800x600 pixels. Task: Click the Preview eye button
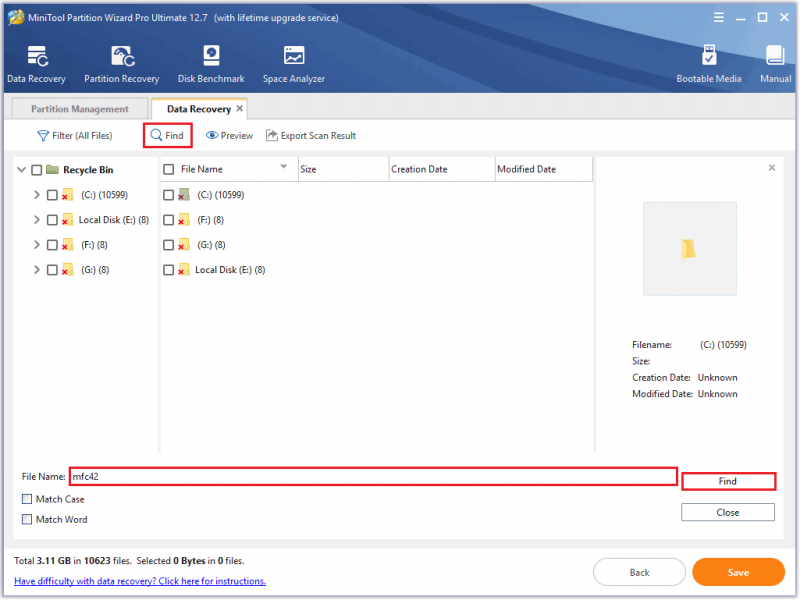[x=230, y=136]
